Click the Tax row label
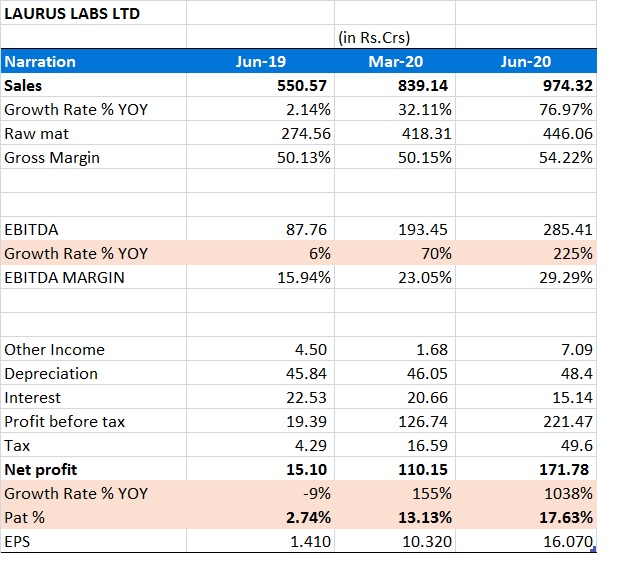 tap(93, 446)
